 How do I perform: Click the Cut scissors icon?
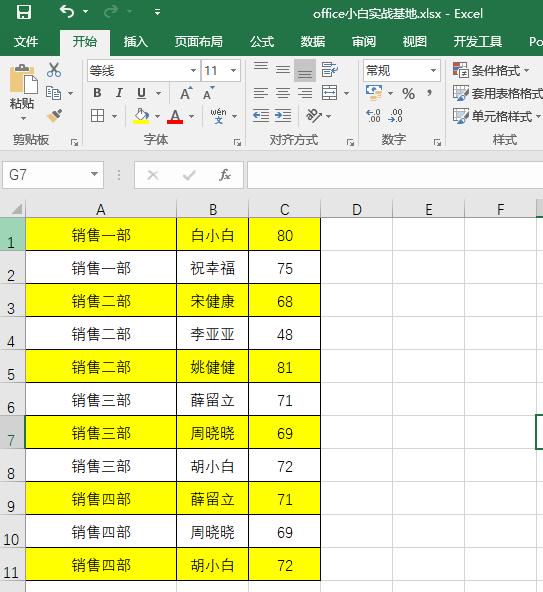tap(54, 70)
